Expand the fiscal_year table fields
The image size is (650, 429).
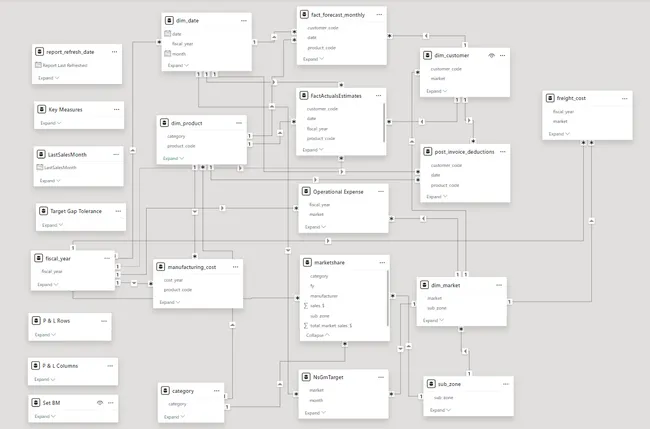(48, 285)
